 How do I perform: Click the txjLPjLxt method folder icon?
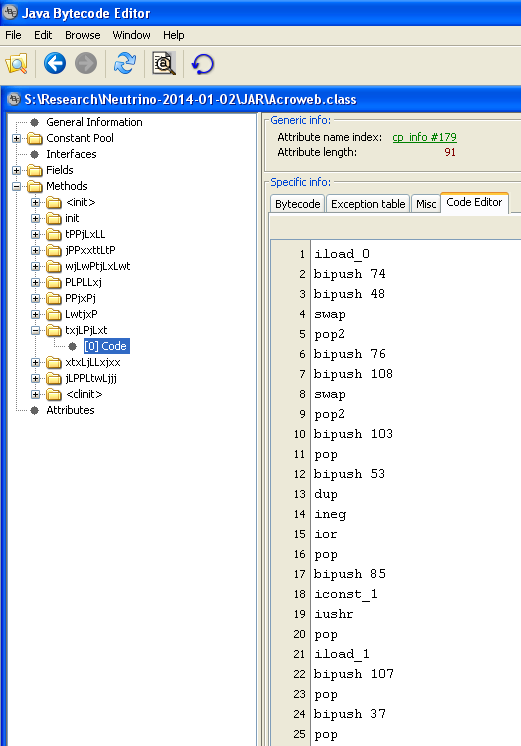pyautogui.click(x=54, y=331)
